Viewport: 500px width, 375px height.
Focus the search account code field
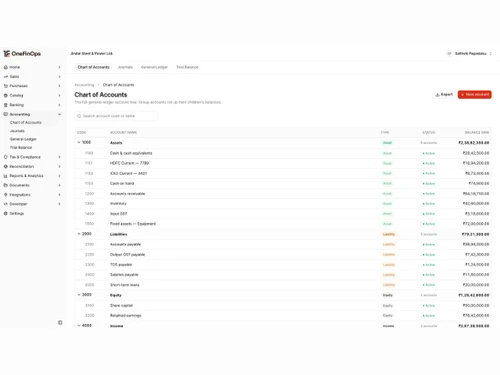coord(116,116)
